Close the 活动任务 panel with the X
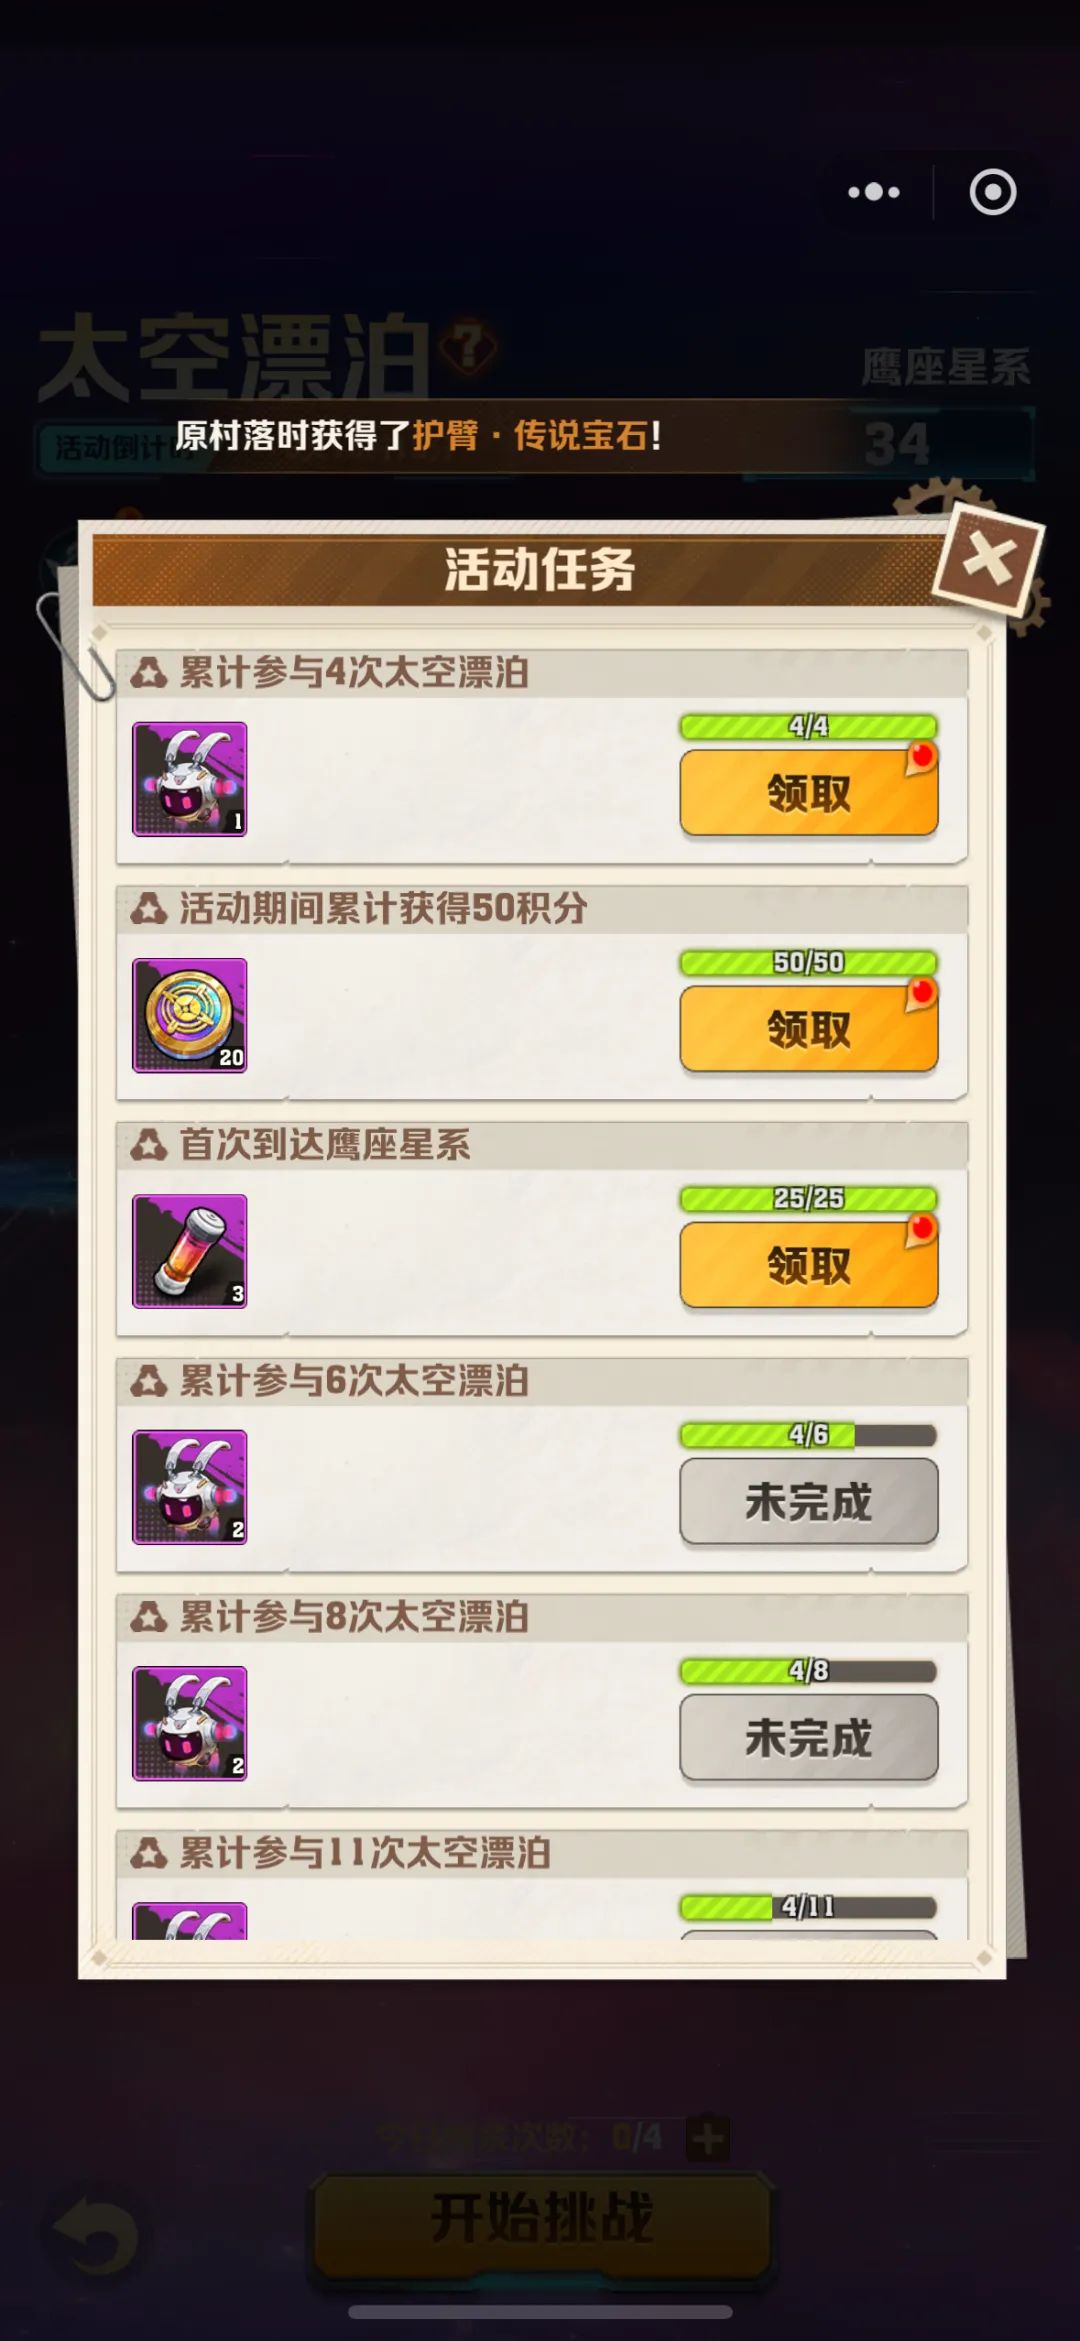Image resolution: width=1080 pixels, height=2341 pixels. click(988, 560)
